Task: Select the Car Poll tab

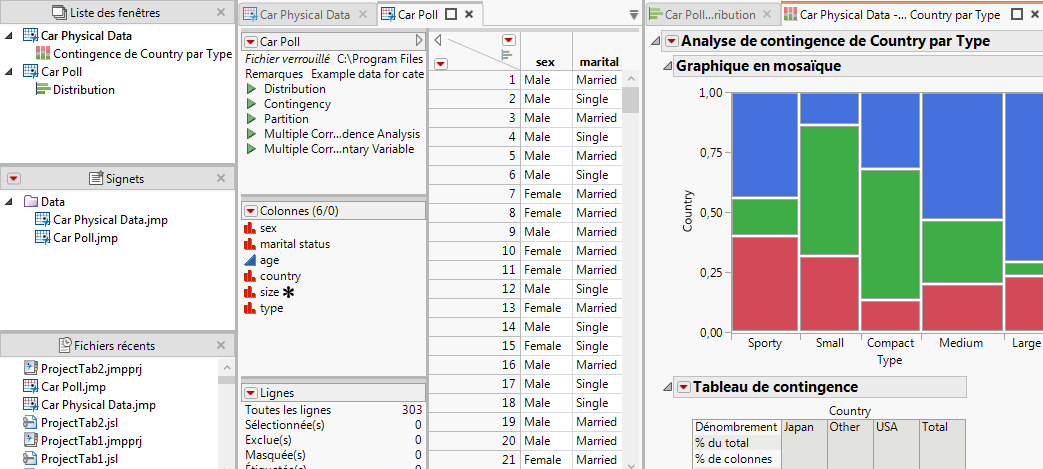Action: pyautogui.click(x=418, y=14)
